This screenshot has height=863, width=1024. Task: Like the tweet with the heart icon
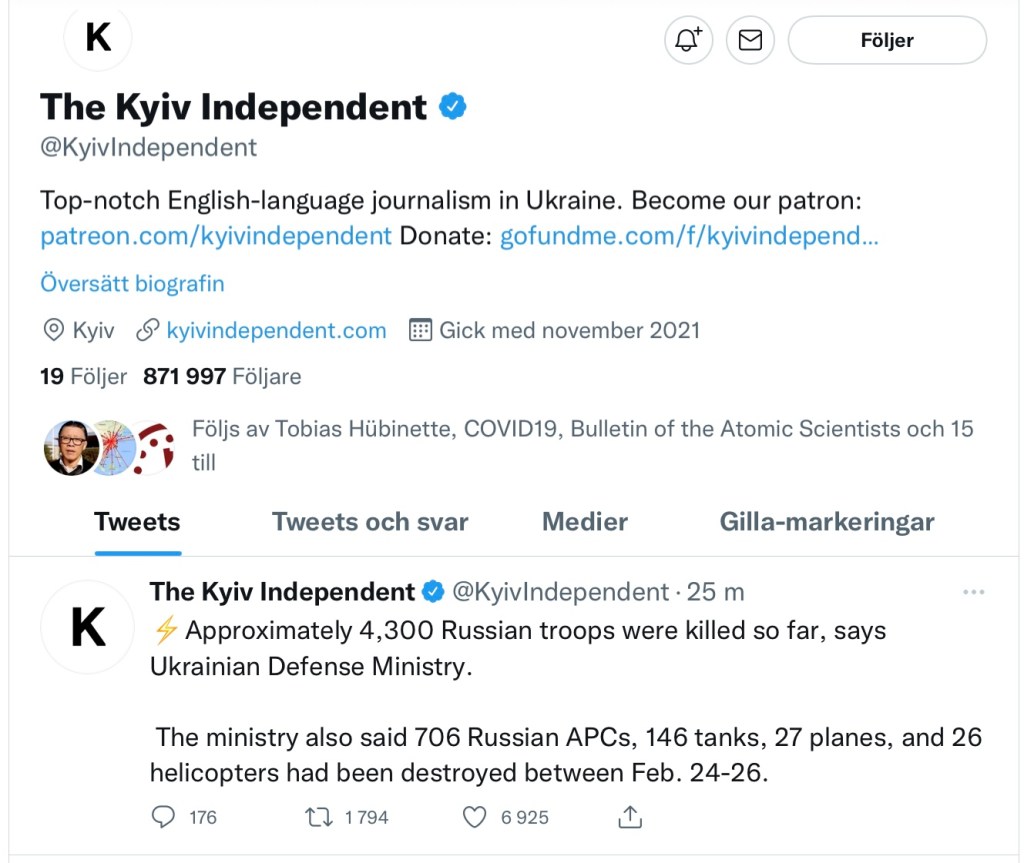[x=475, y=817]
